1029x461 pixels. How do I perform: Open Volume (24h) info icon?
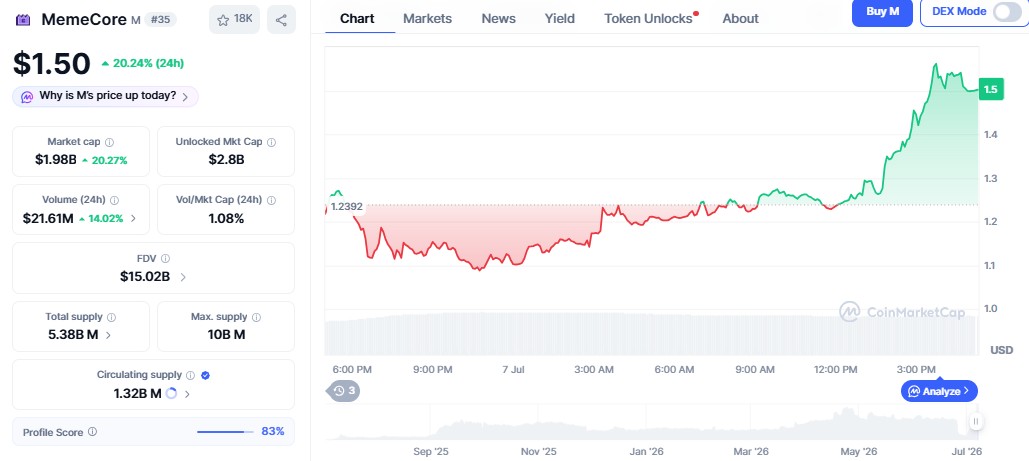[x=115, y=200]
